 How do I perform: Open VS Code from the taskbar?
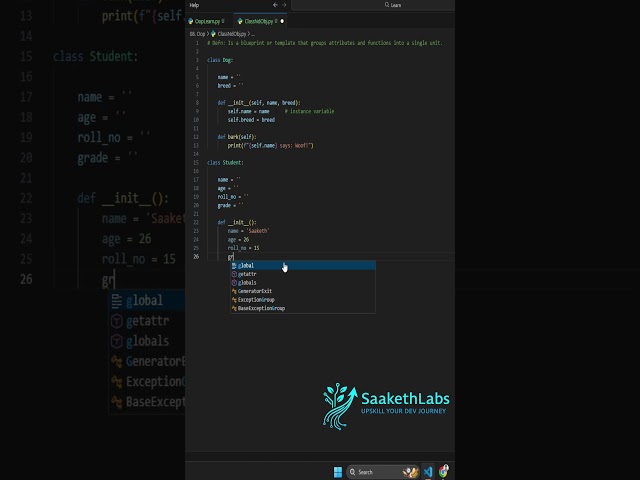coord(428,472)
